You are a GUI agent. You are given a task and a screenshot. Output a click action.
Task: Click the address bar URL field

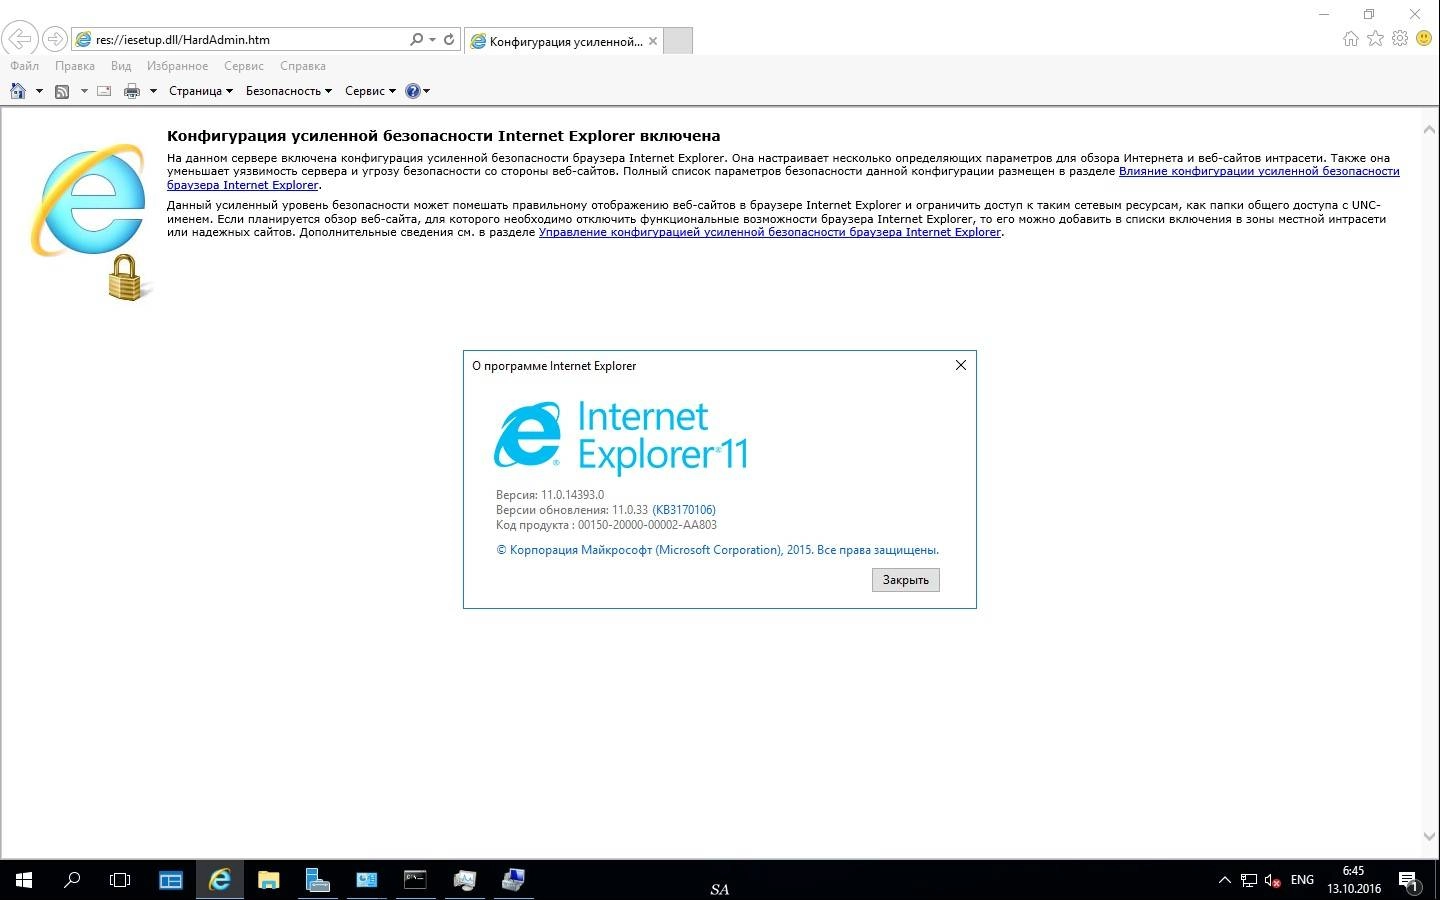(x=240, y=40)
